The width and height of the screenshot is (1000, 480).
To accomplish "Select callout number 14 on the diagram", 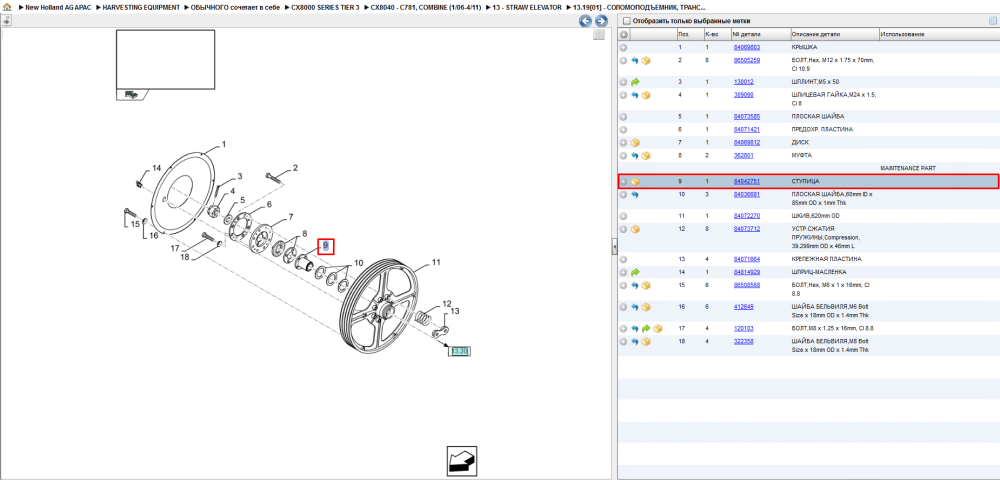I will tap(157, 168).
